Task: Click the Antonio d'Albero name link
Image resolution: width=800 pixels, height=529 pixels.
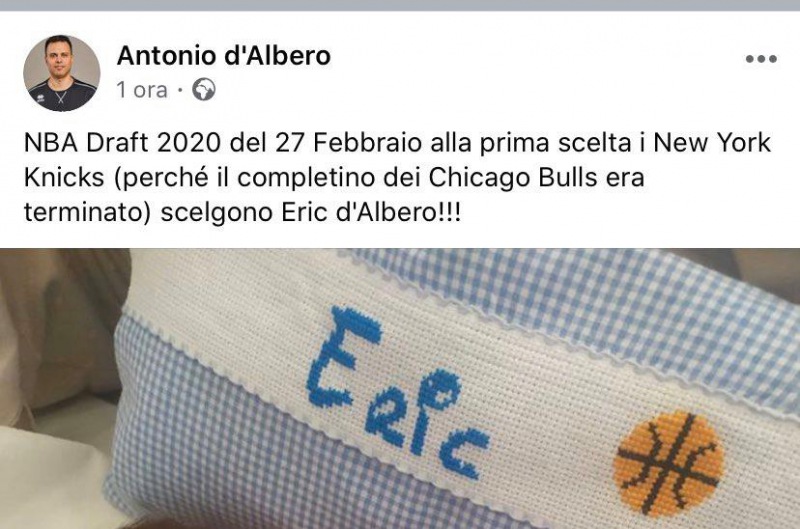Action: point(223,56)
